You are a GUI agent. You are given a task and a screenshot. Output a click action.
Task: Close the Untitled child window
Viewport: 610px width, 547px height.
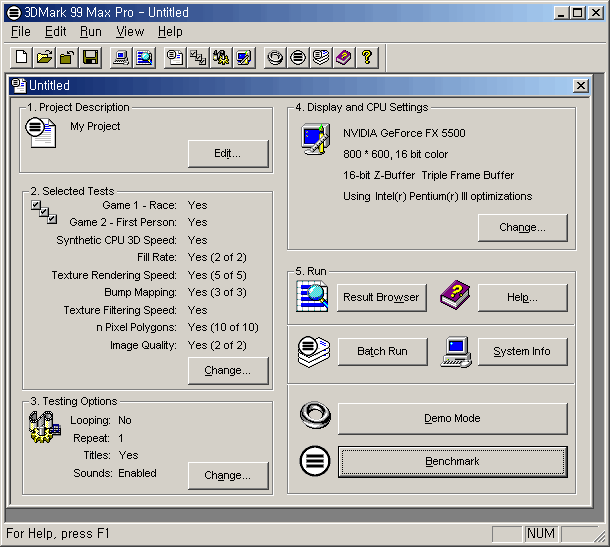[x=580, y=86]
